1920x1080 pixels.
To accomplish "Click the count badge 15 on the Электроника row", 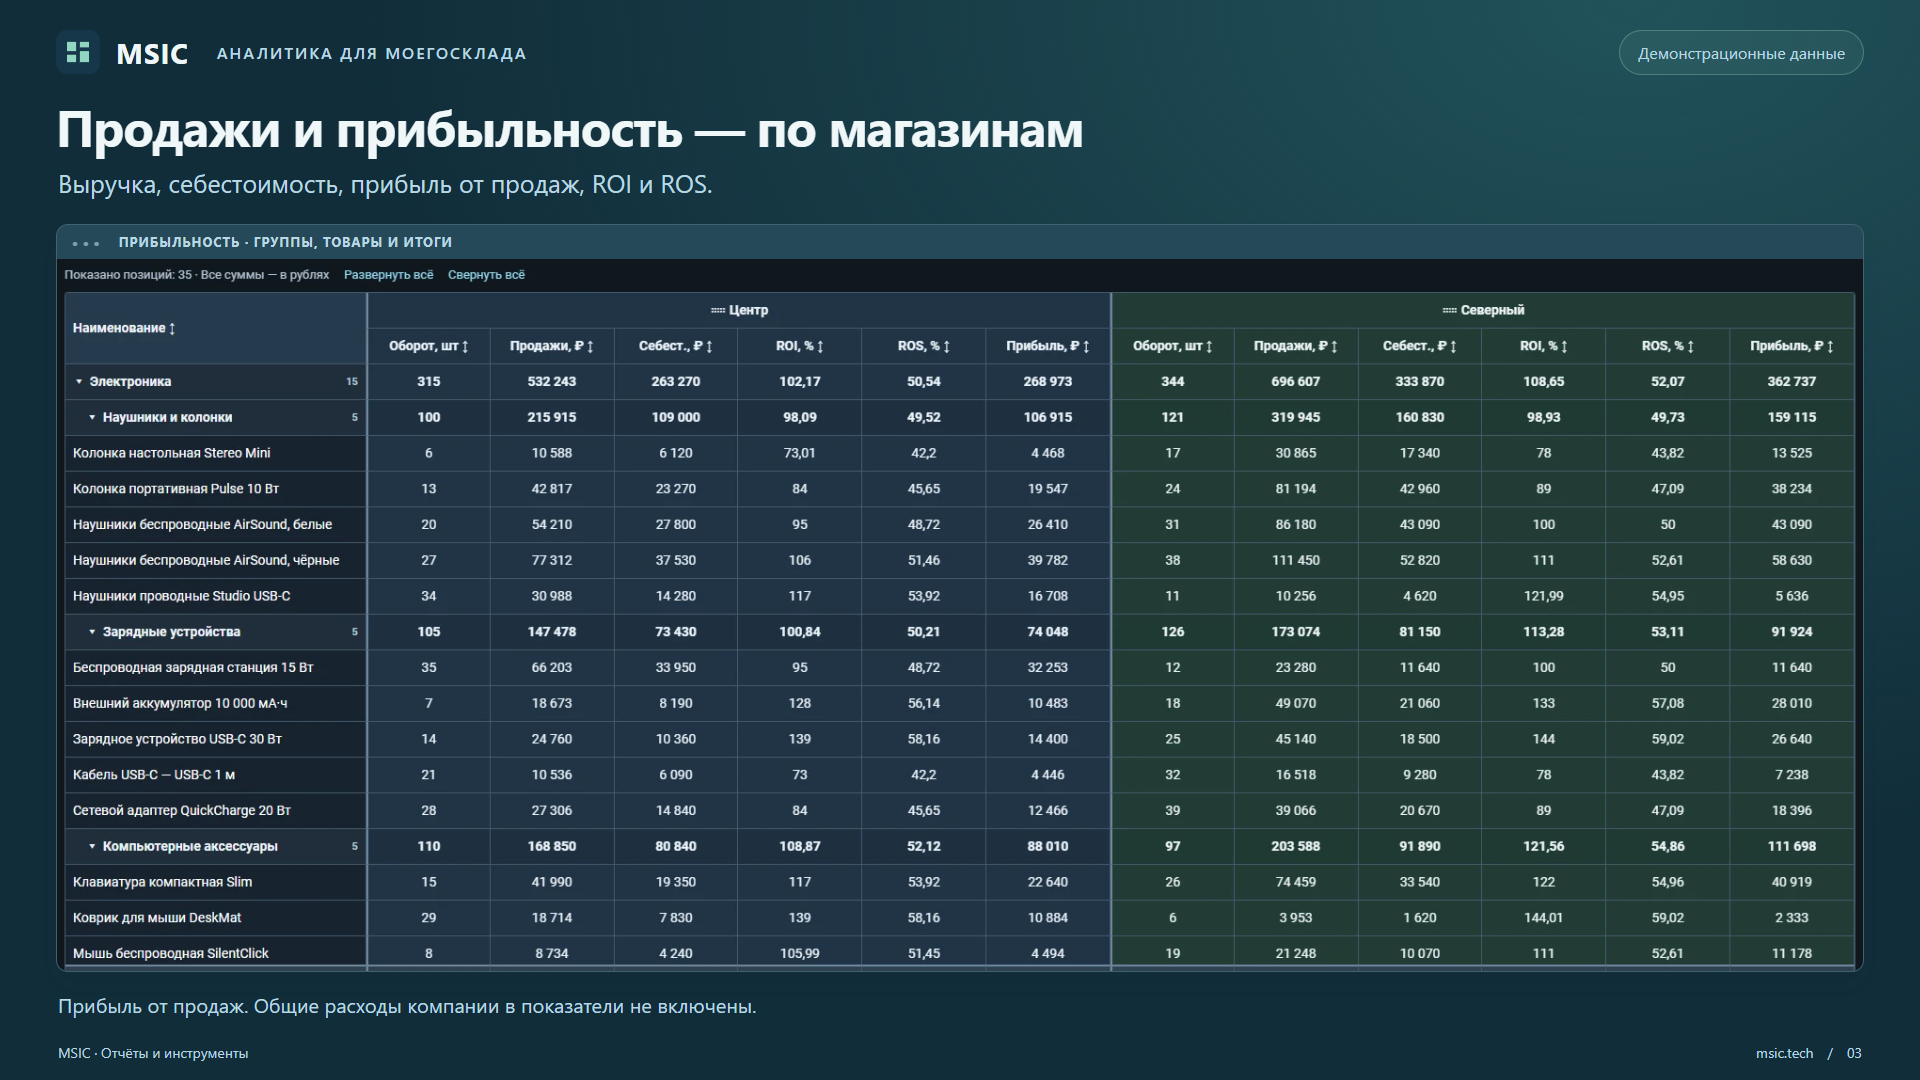I will coord(352,382).
